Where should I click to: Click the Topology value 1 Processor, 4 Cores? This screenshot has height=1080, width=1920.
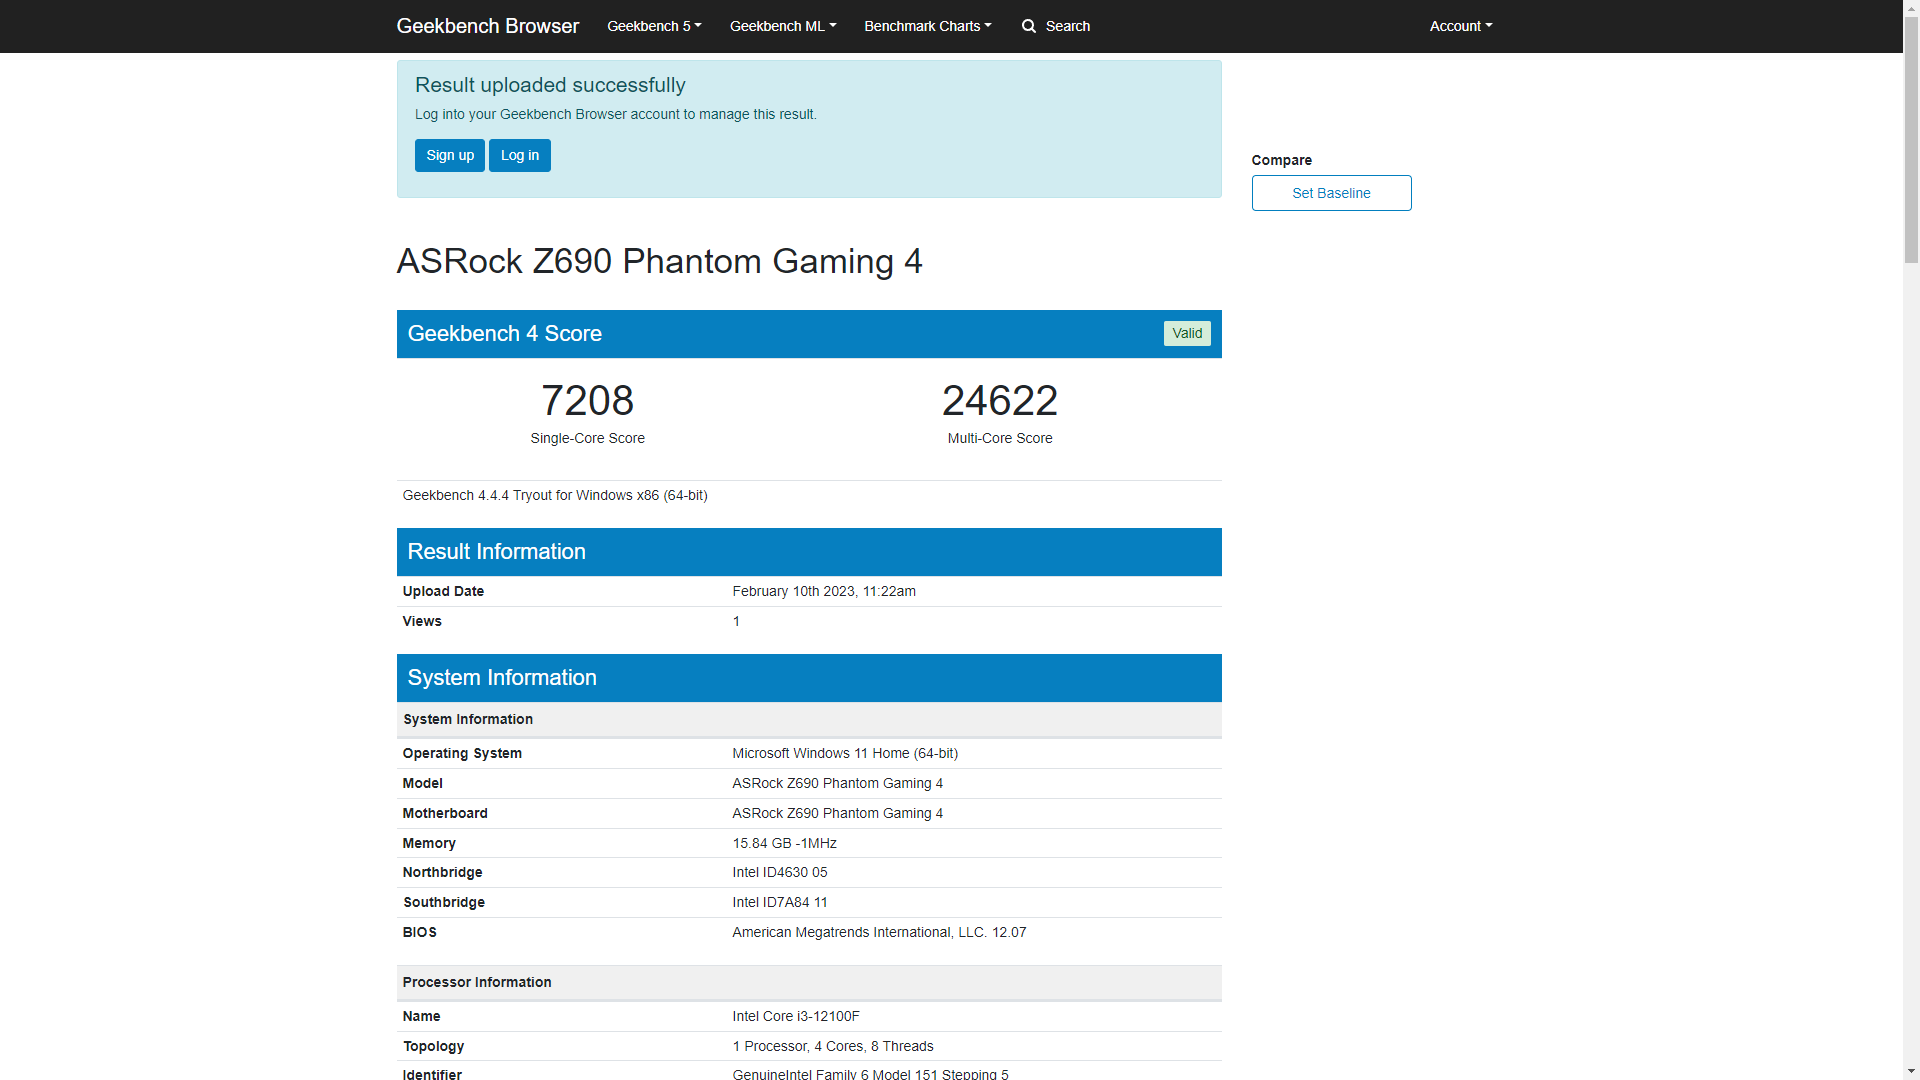[833, 1046]
